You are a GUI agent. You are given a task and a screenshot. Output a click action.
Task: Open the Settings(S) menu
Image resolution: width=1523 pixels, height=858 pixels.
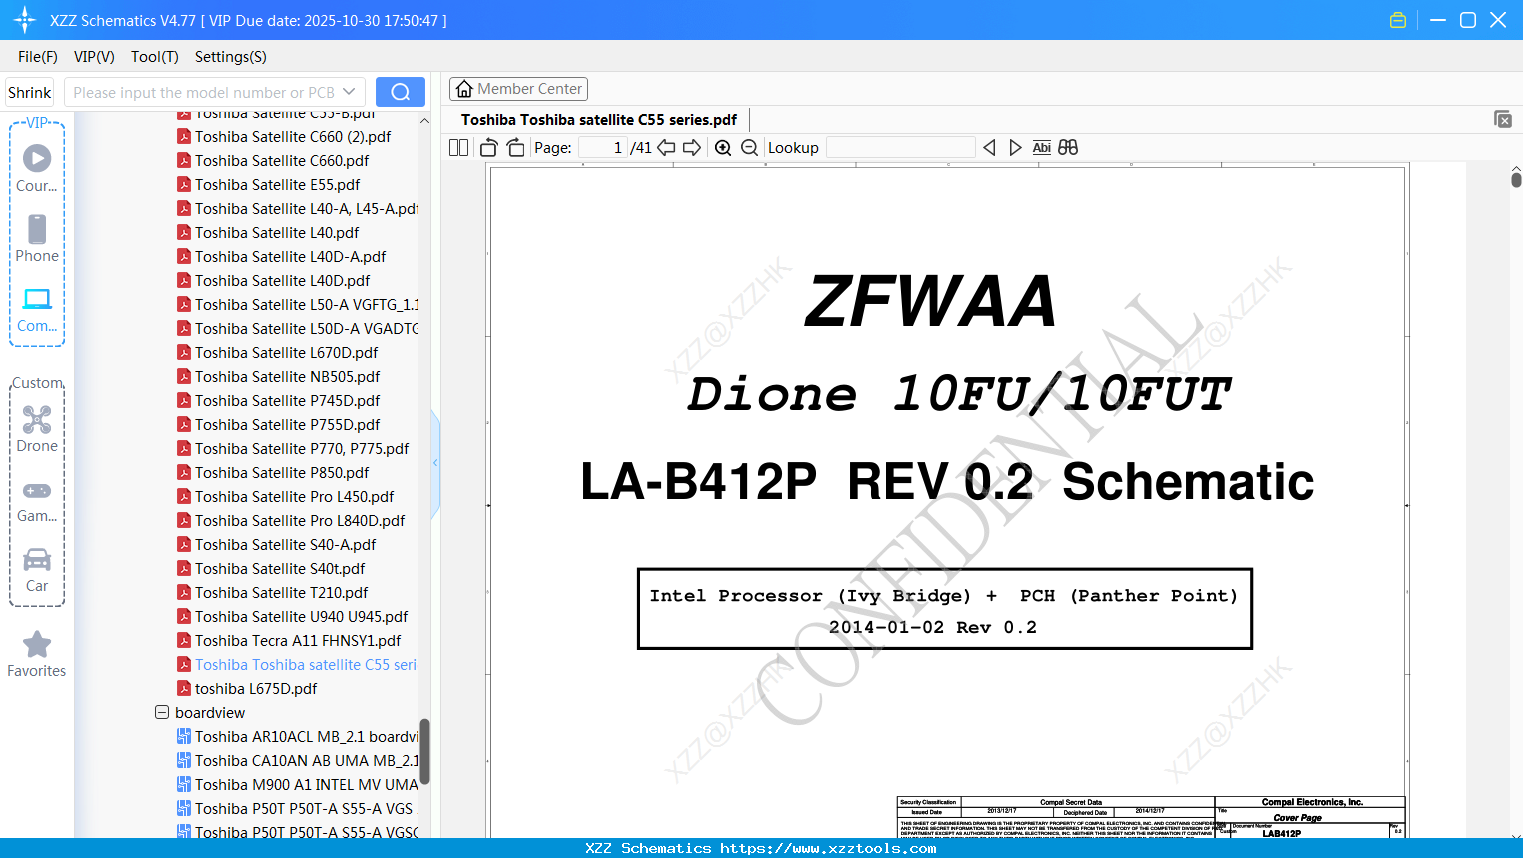(231, 57)
